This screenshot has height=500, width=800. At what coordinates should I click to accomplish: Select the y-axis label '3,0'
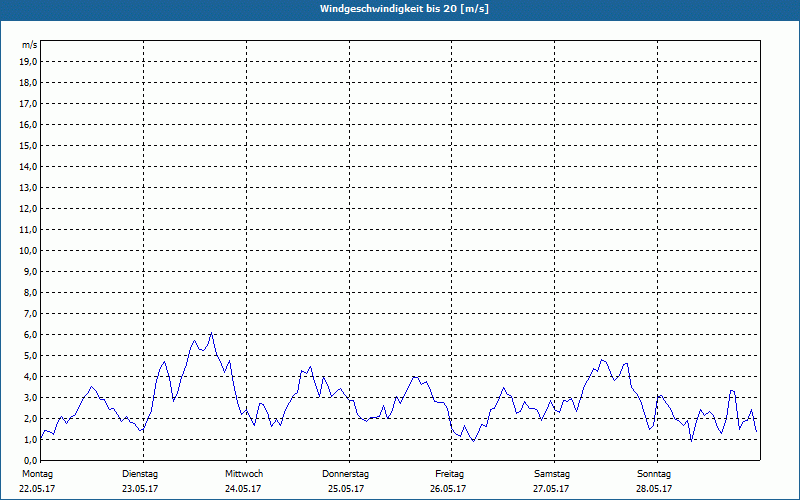(x=31, y=397)
